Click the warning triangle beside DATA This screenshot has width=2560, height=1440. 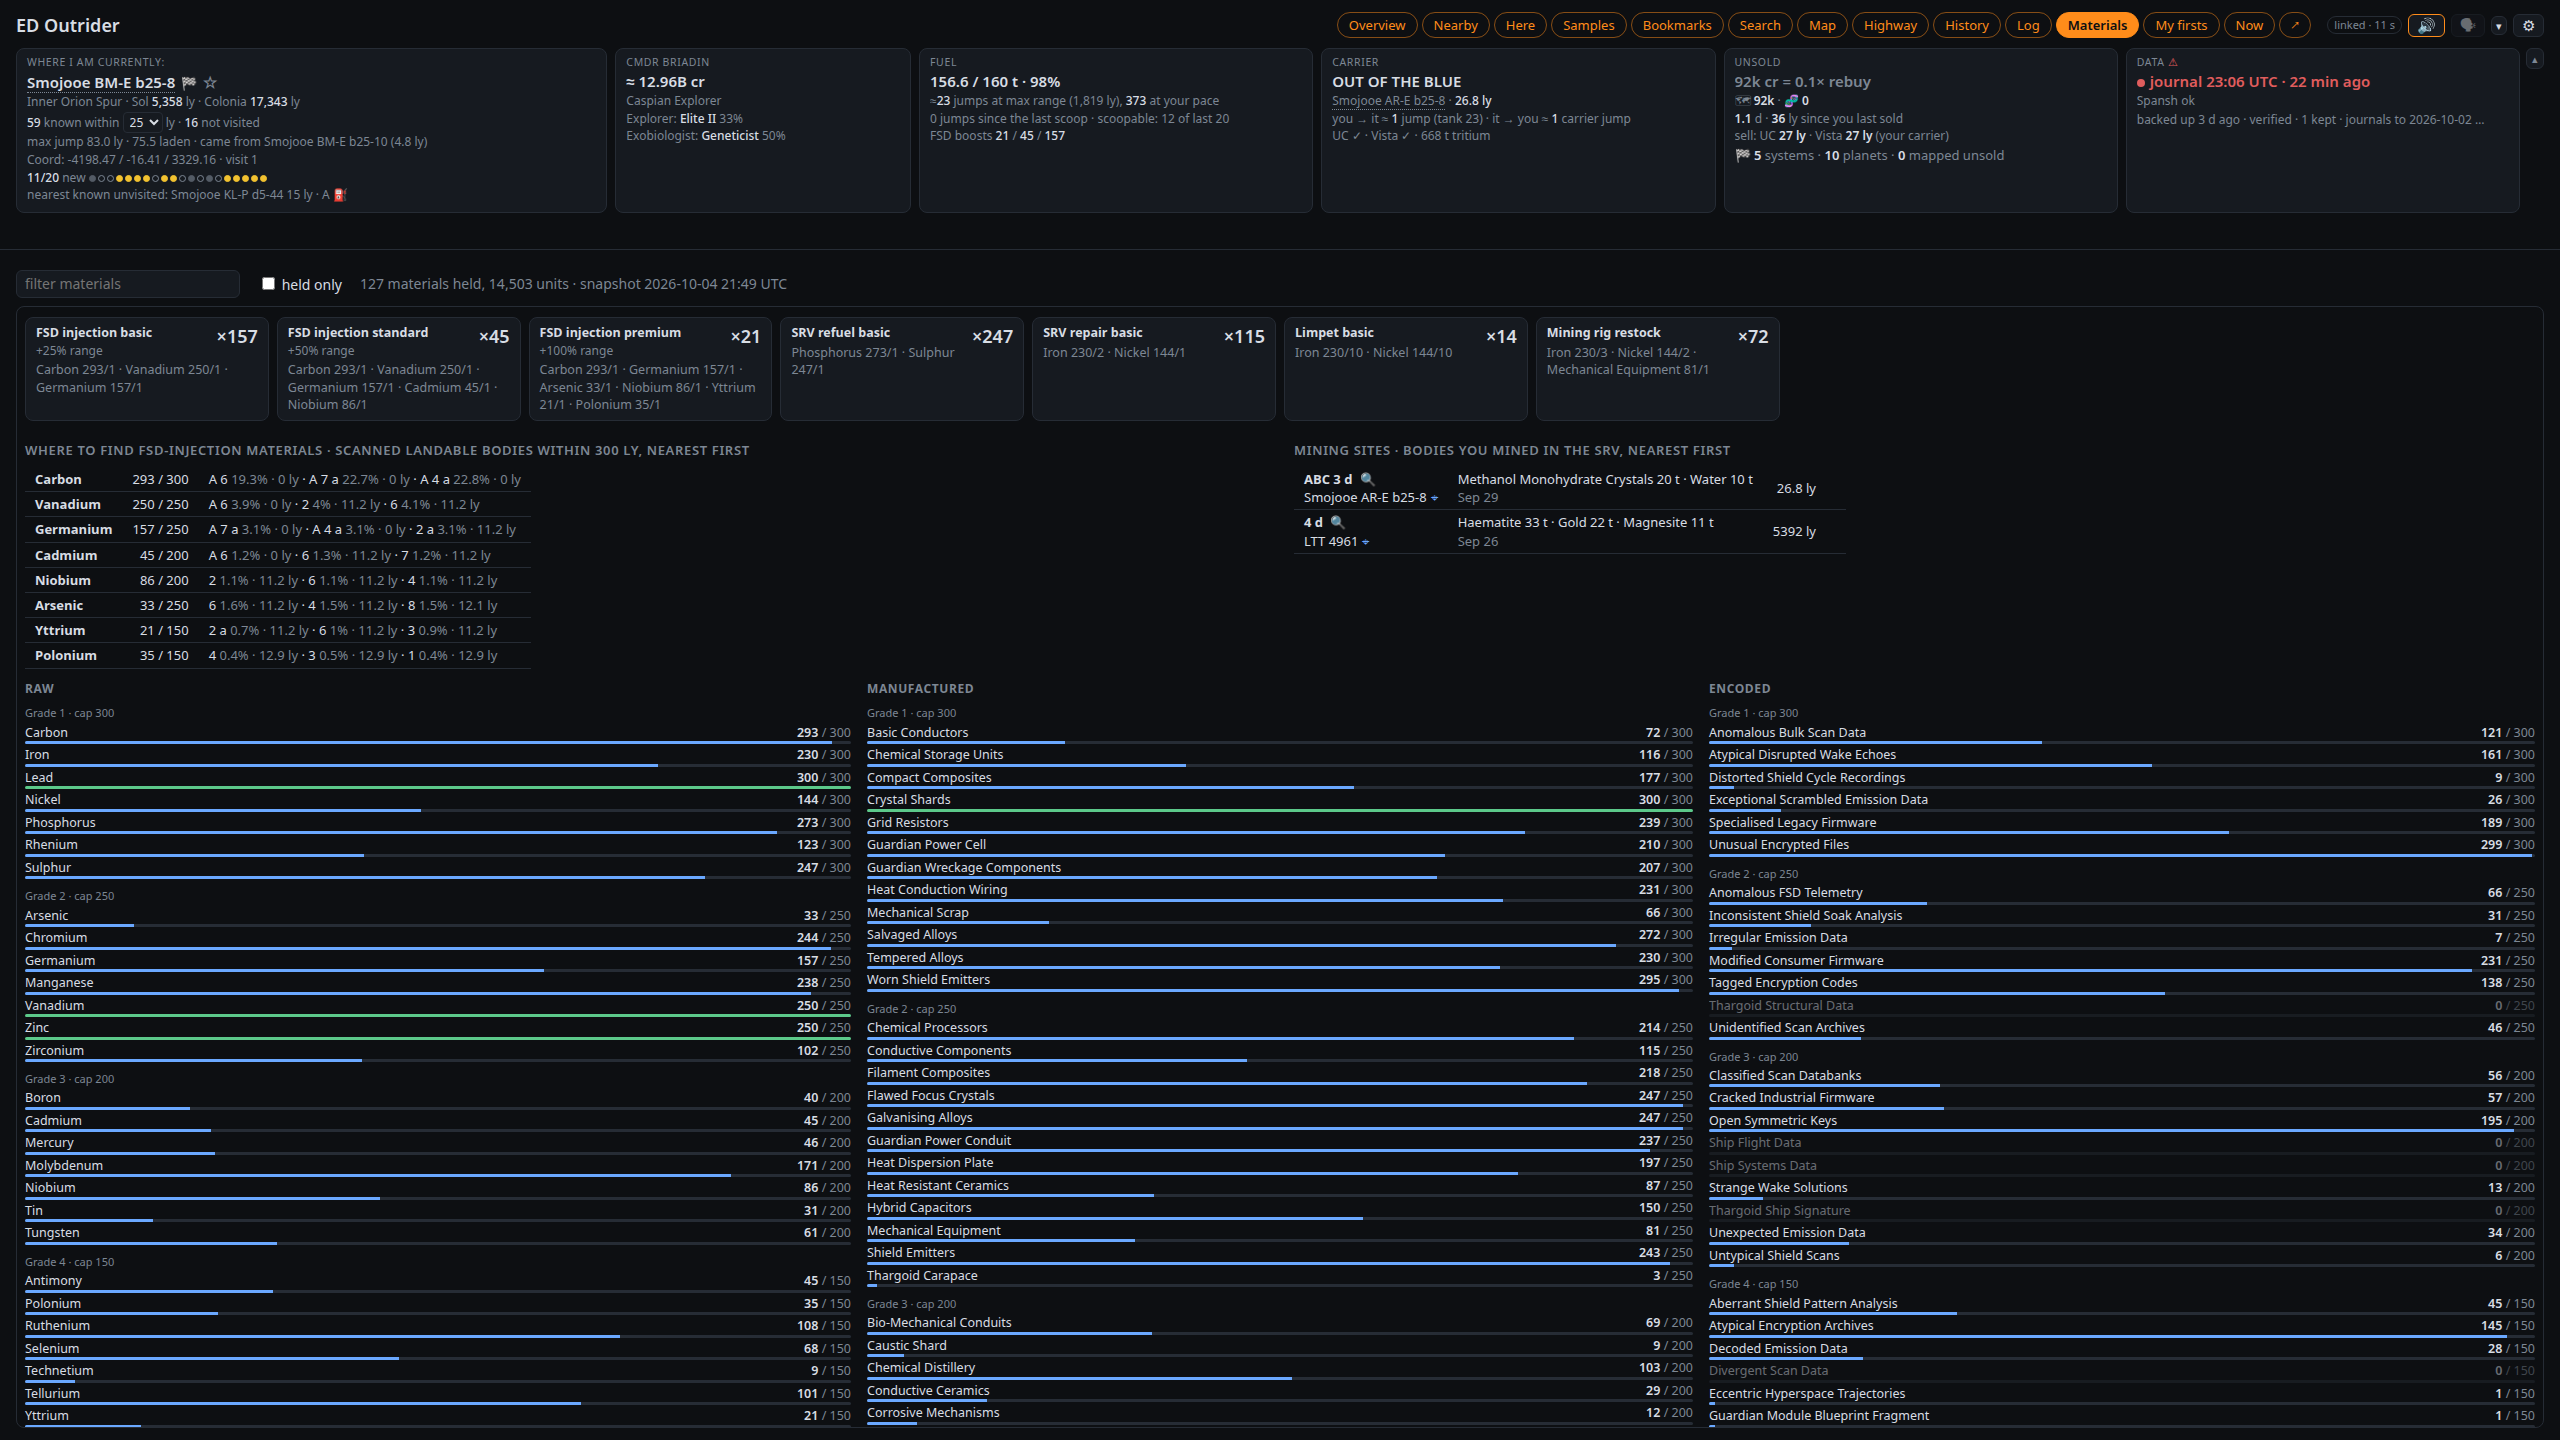(2173, 62)
